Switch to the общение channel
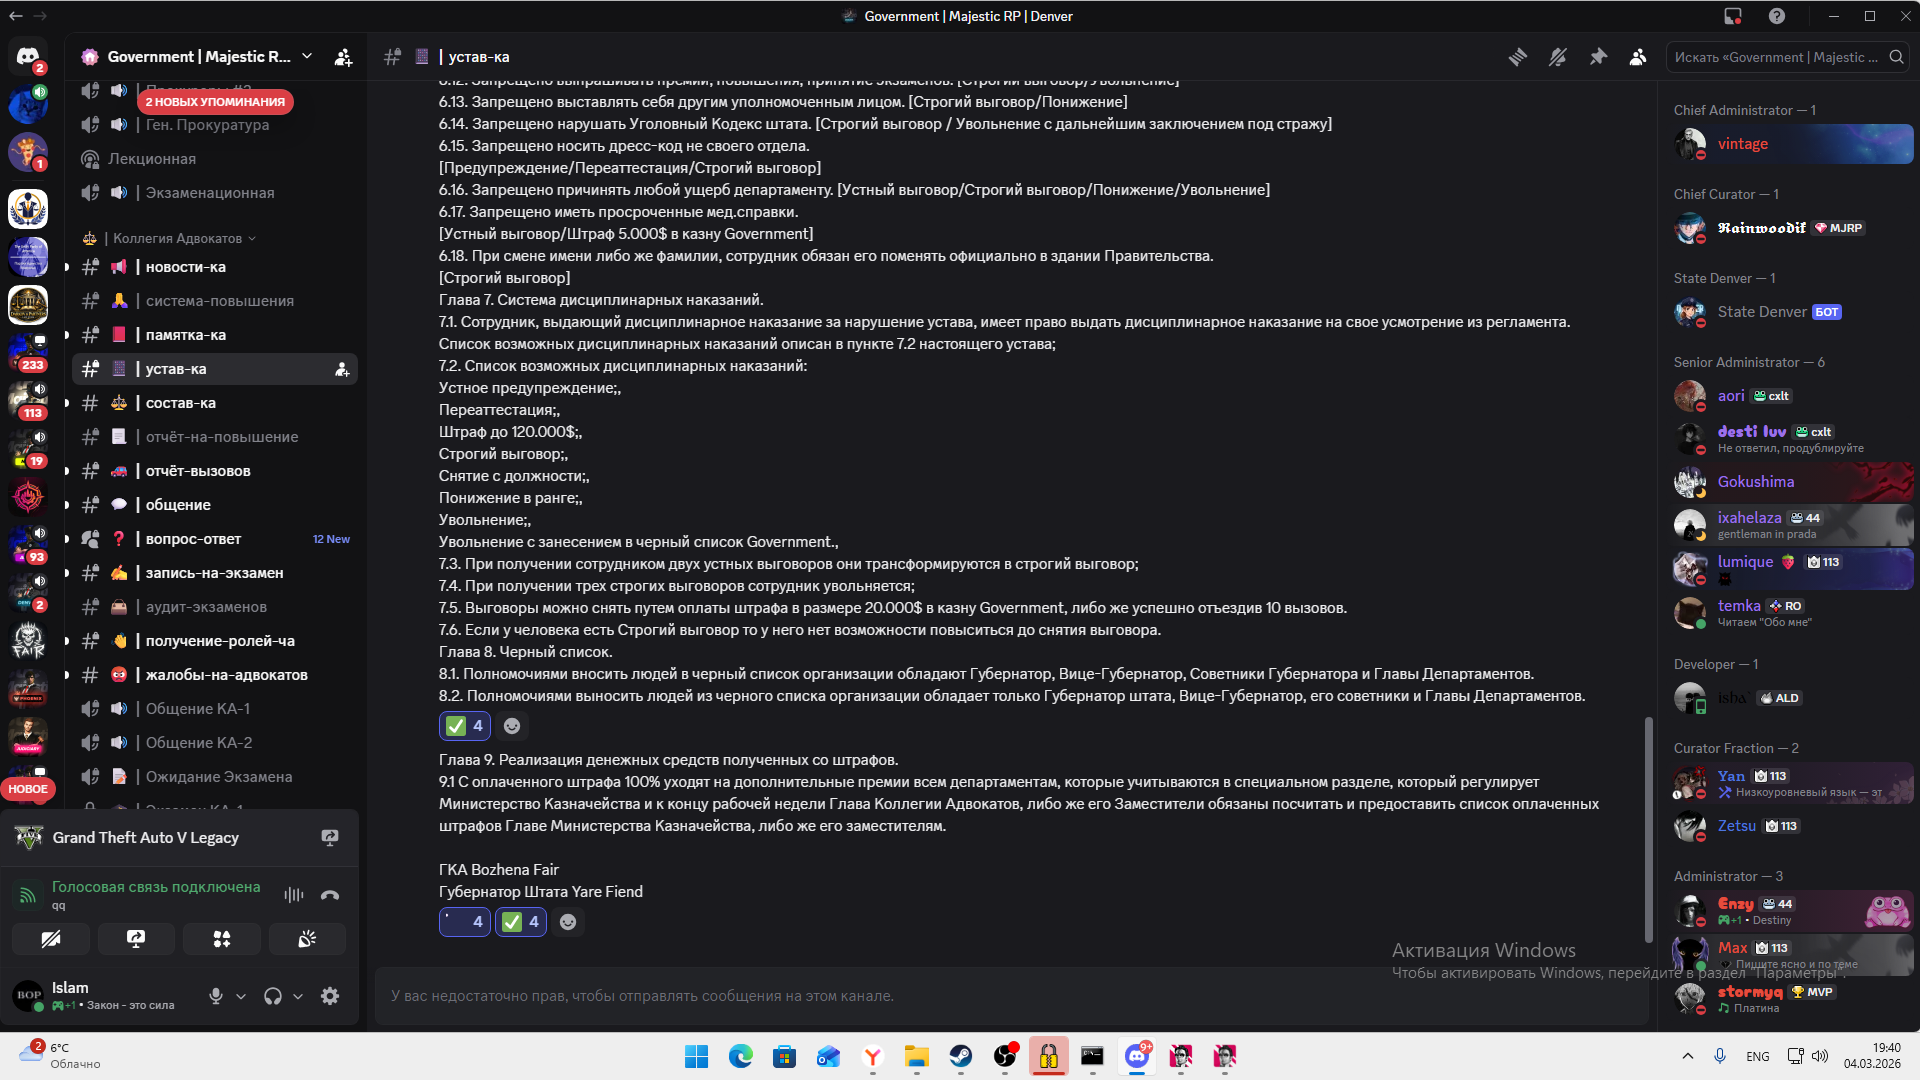This screenshot has width=1920, height=1080. coord(178,505)
